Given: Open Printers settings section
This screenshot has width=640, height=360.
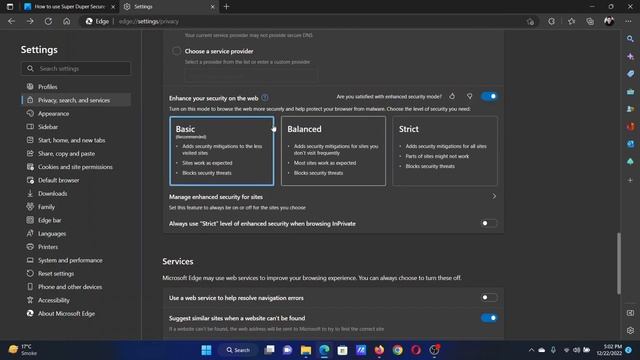Looking at the screenshot, I should coord(48,247).
